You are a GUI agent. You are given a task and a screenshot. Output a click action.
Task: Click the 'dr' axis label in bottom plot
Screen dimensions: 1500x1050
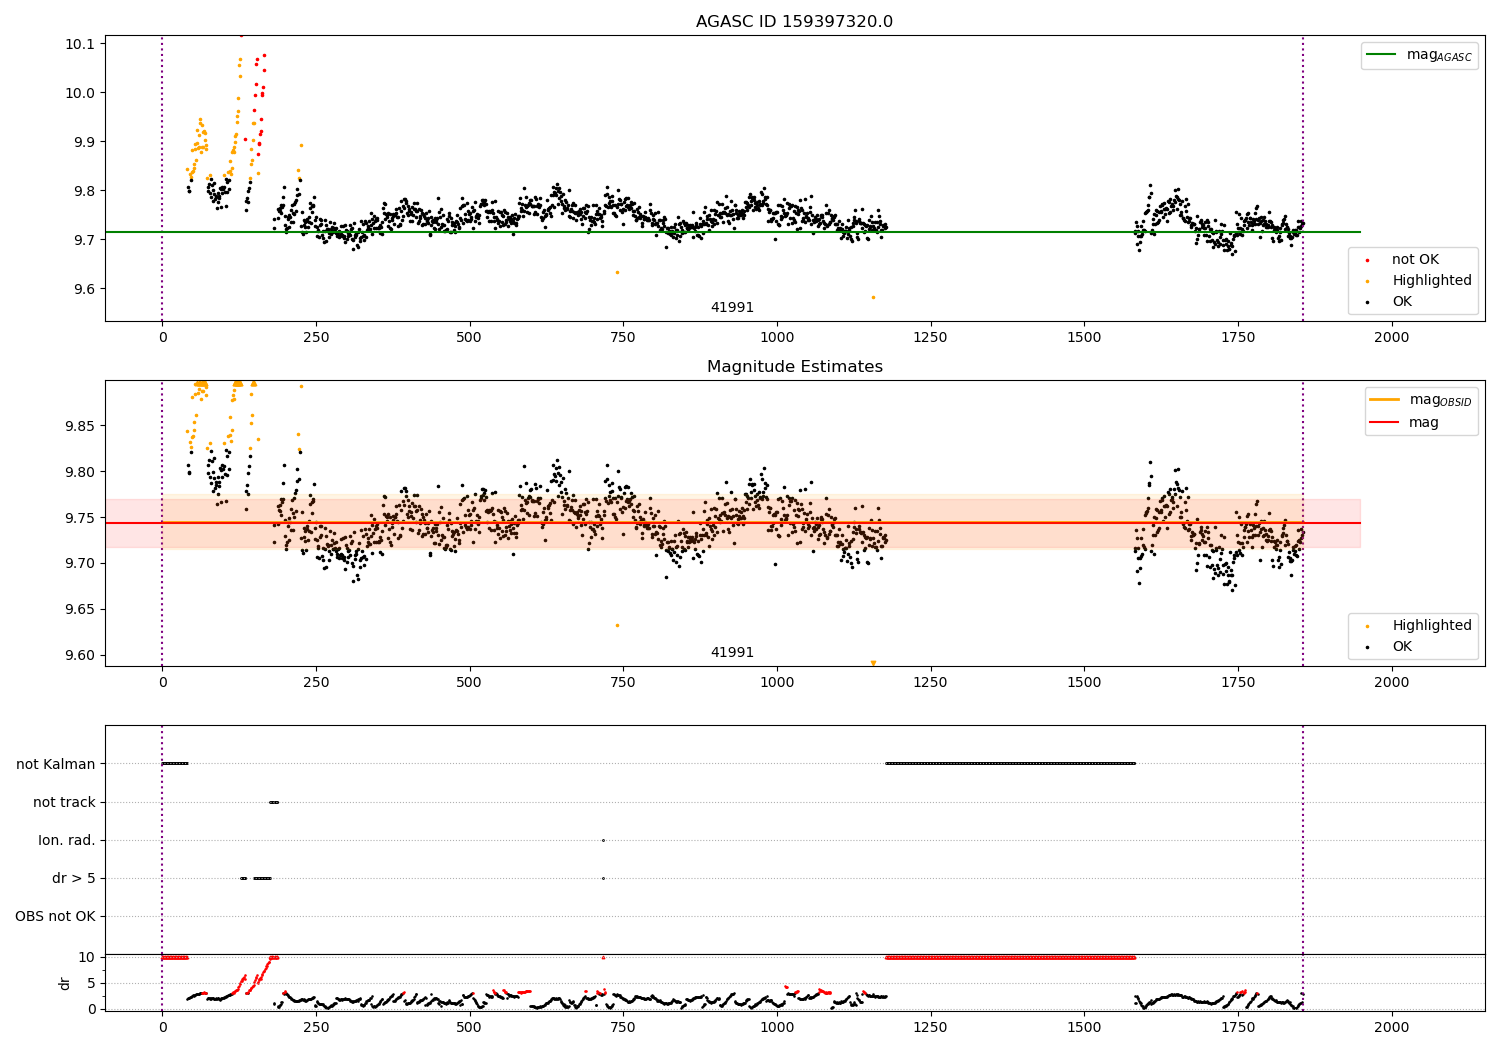65,983
